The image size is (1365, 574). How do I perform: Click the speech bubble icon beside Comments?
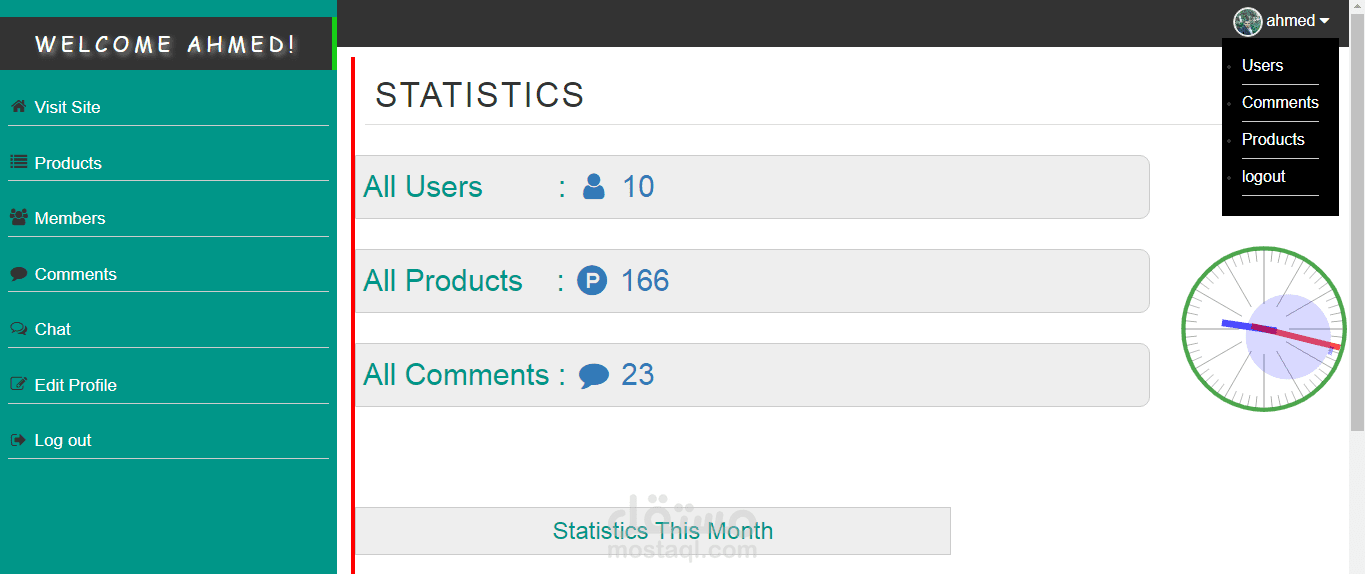tap(18, 273)
